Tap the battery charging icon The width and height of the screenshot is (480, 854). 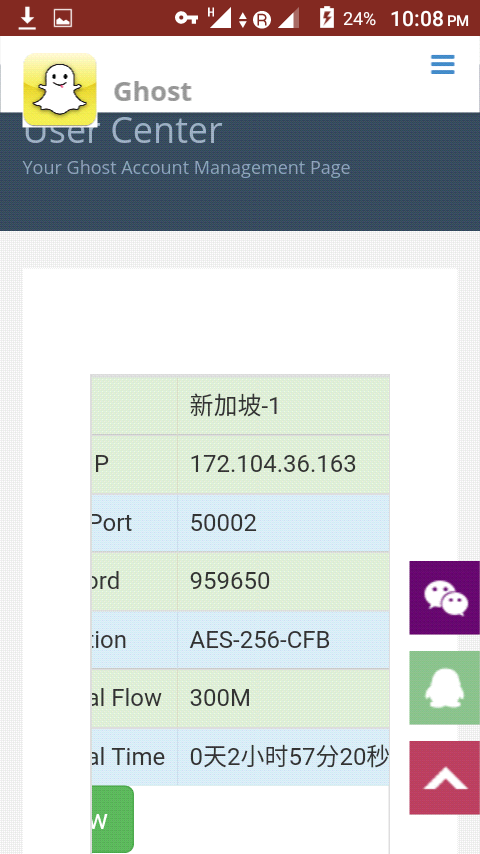coord(326,19)
